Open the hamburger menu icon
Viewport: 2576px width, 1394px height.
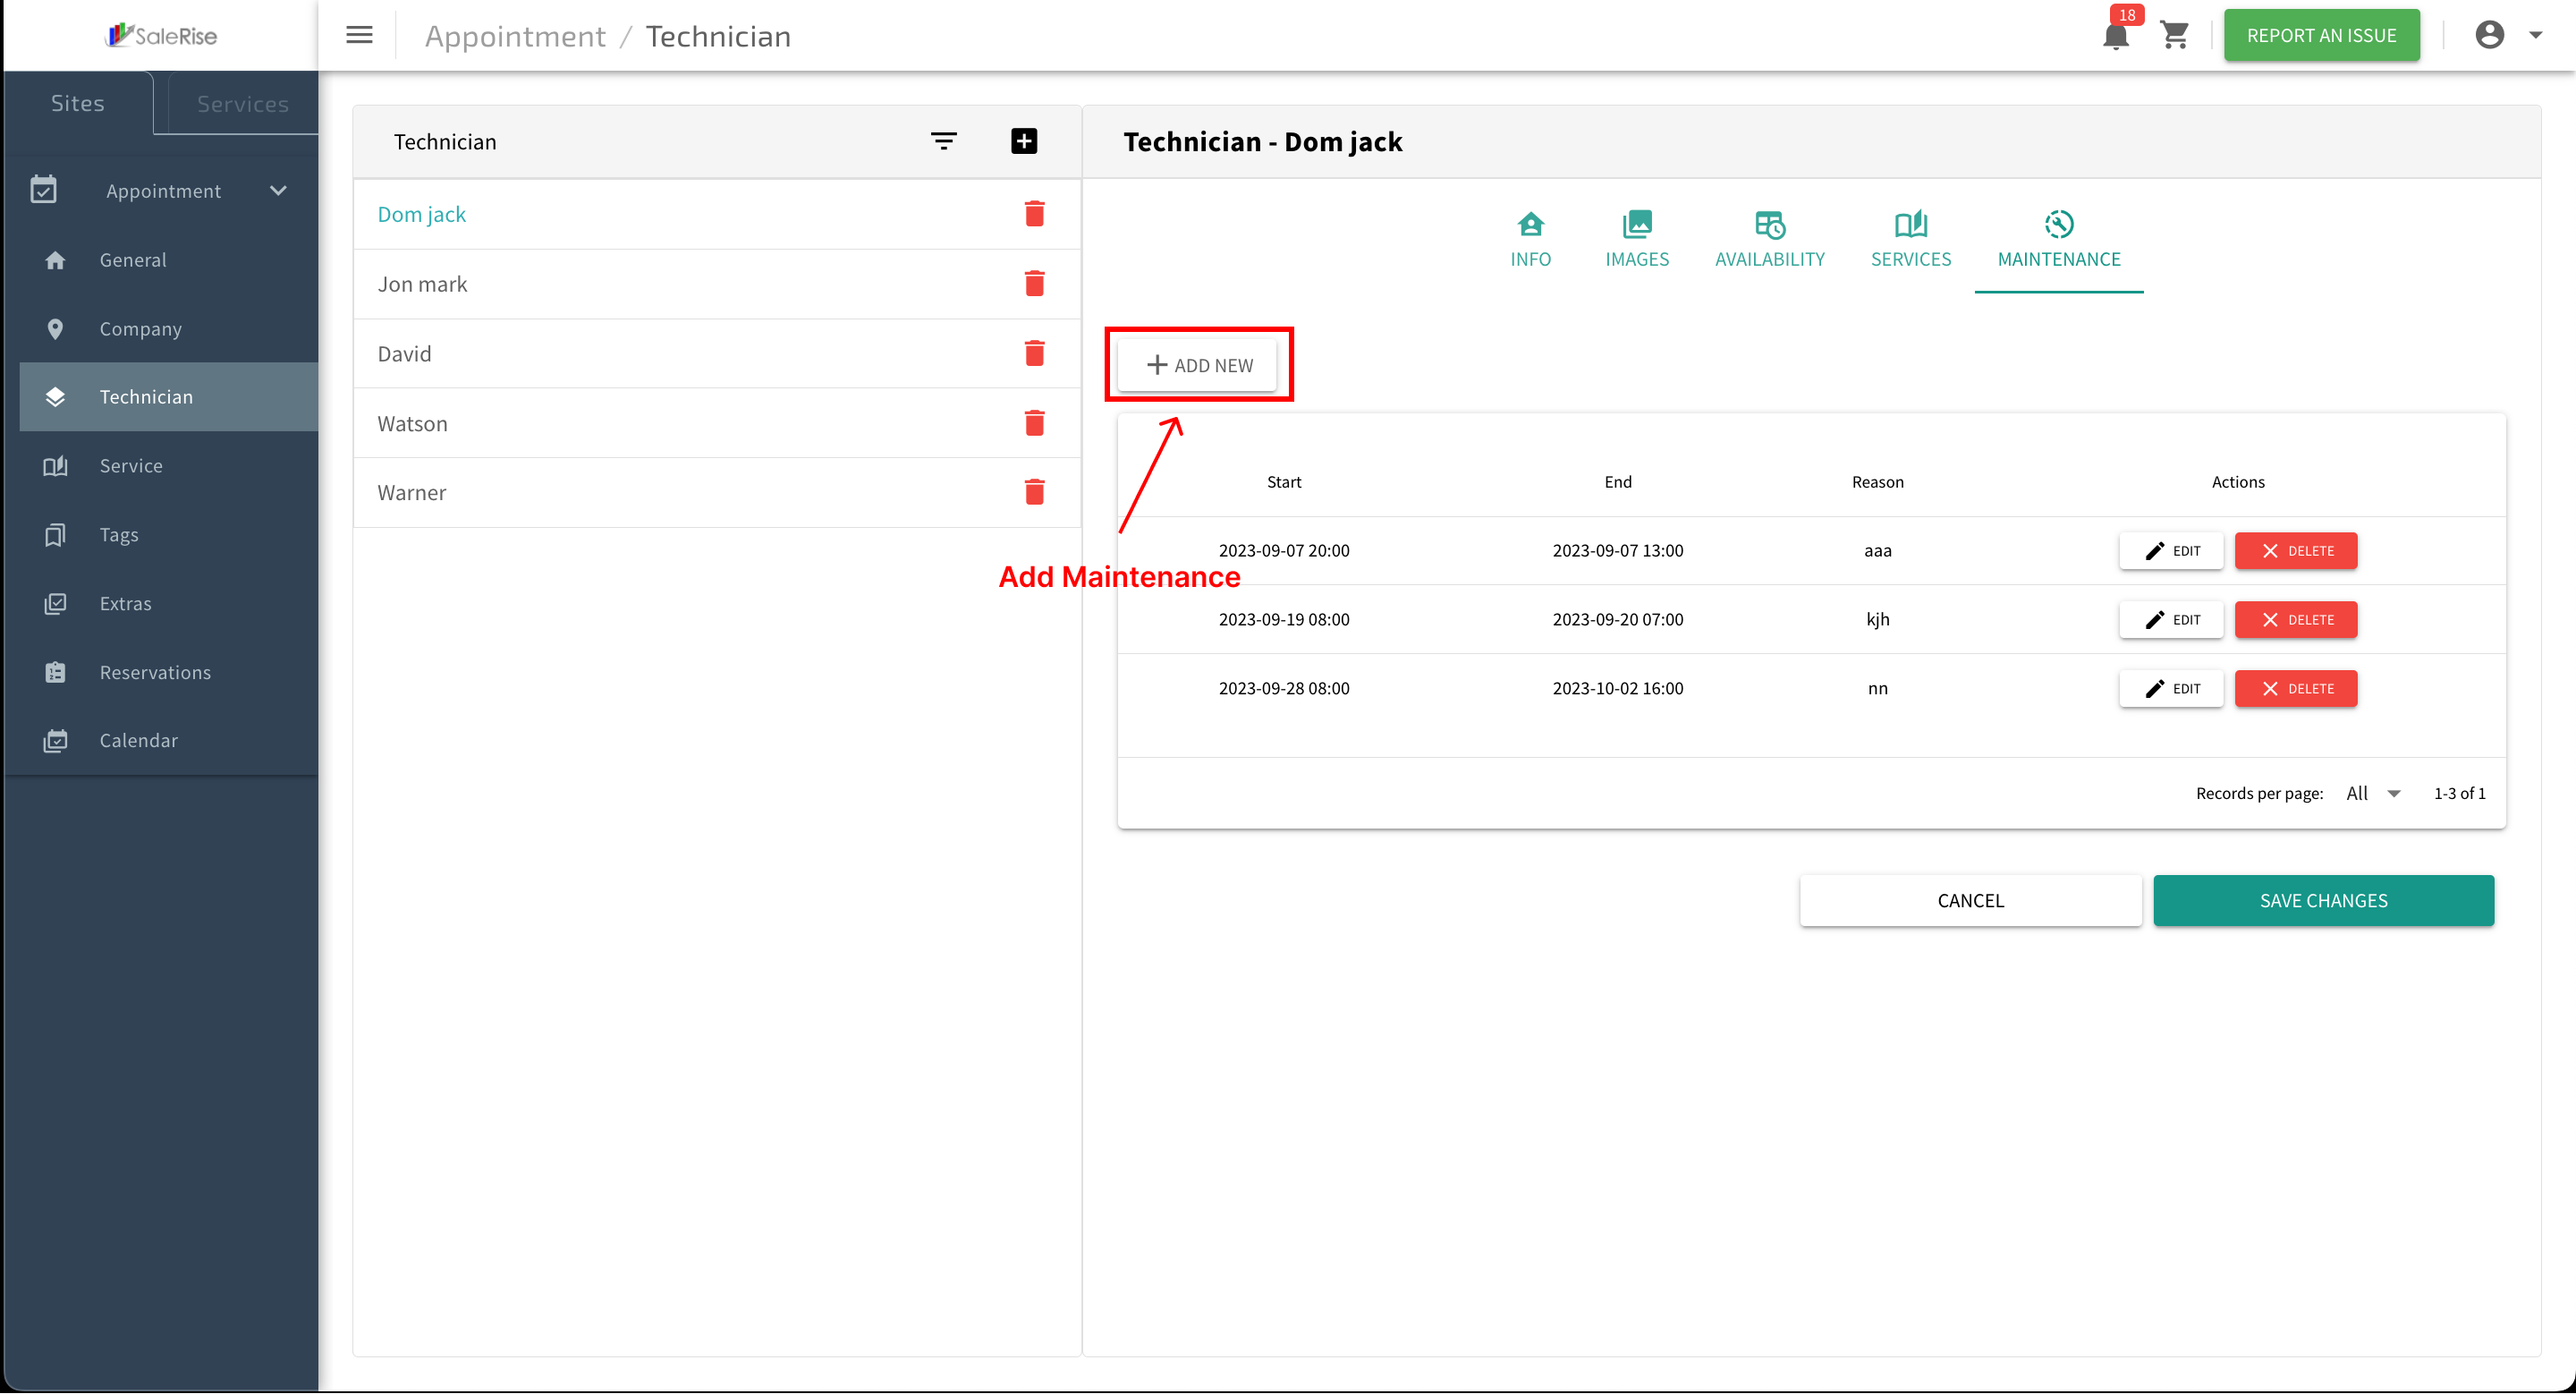[x=359, y=36]
